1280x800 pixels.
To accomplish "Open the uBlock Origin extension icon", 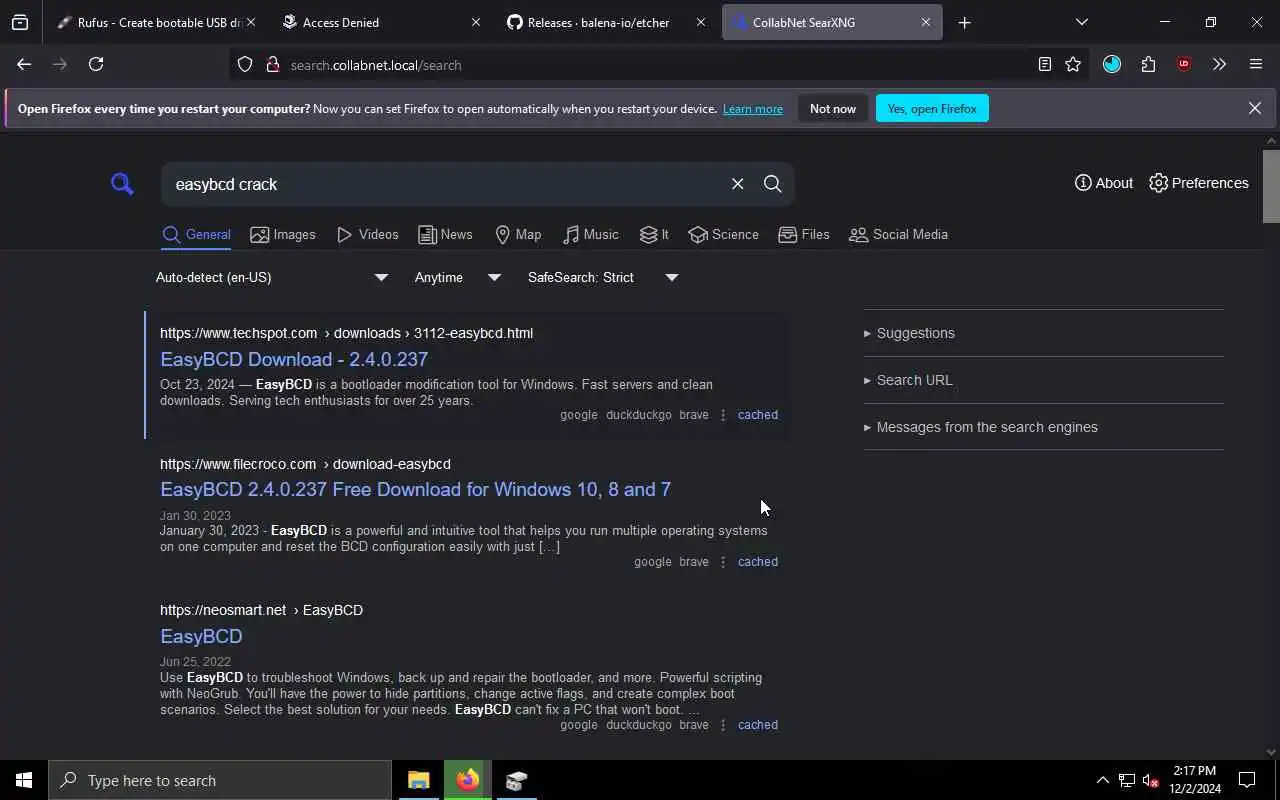I will point(1184,64).
